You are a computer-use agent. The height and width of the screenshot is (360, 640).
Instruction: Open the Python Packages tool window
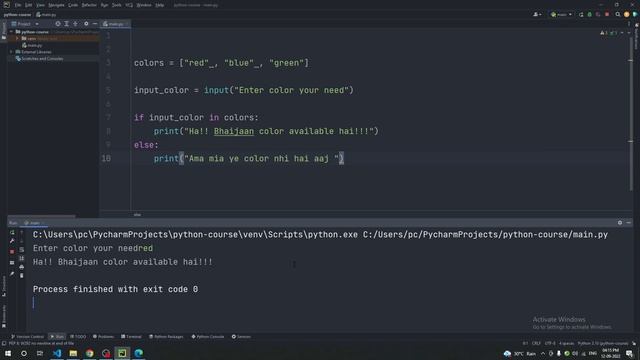pos(166,337)
